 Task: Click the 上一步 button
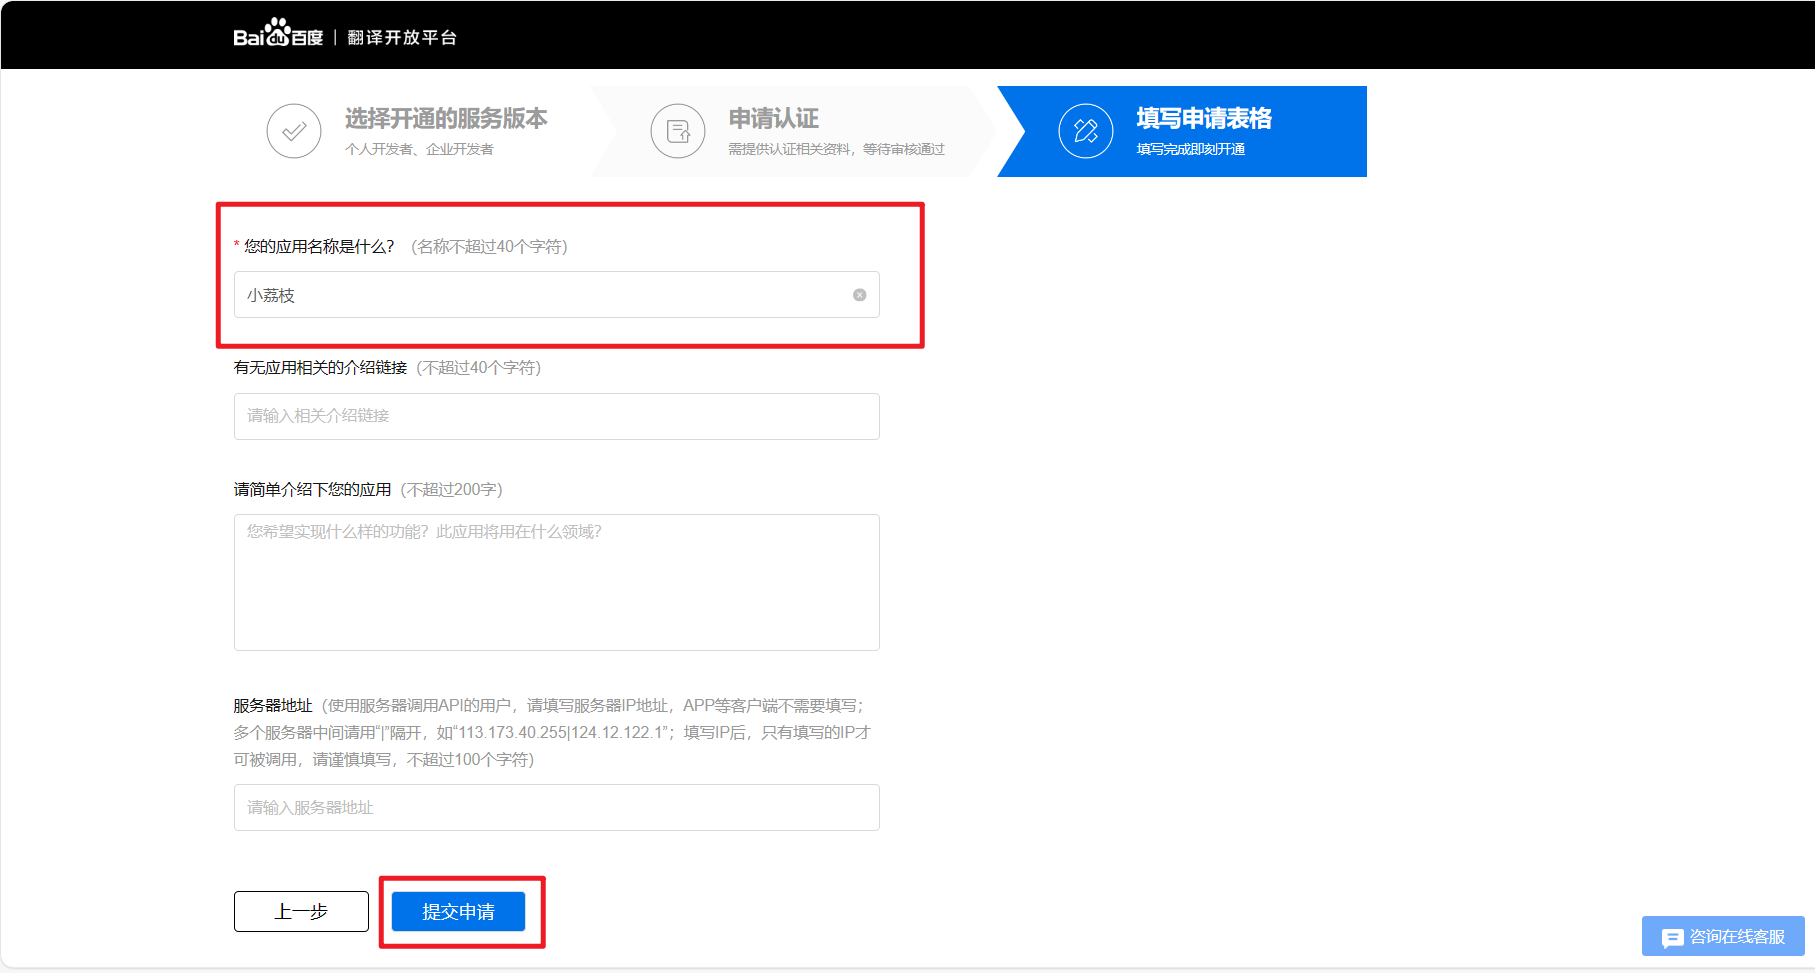pyautogui.click(x=301, y=911)
